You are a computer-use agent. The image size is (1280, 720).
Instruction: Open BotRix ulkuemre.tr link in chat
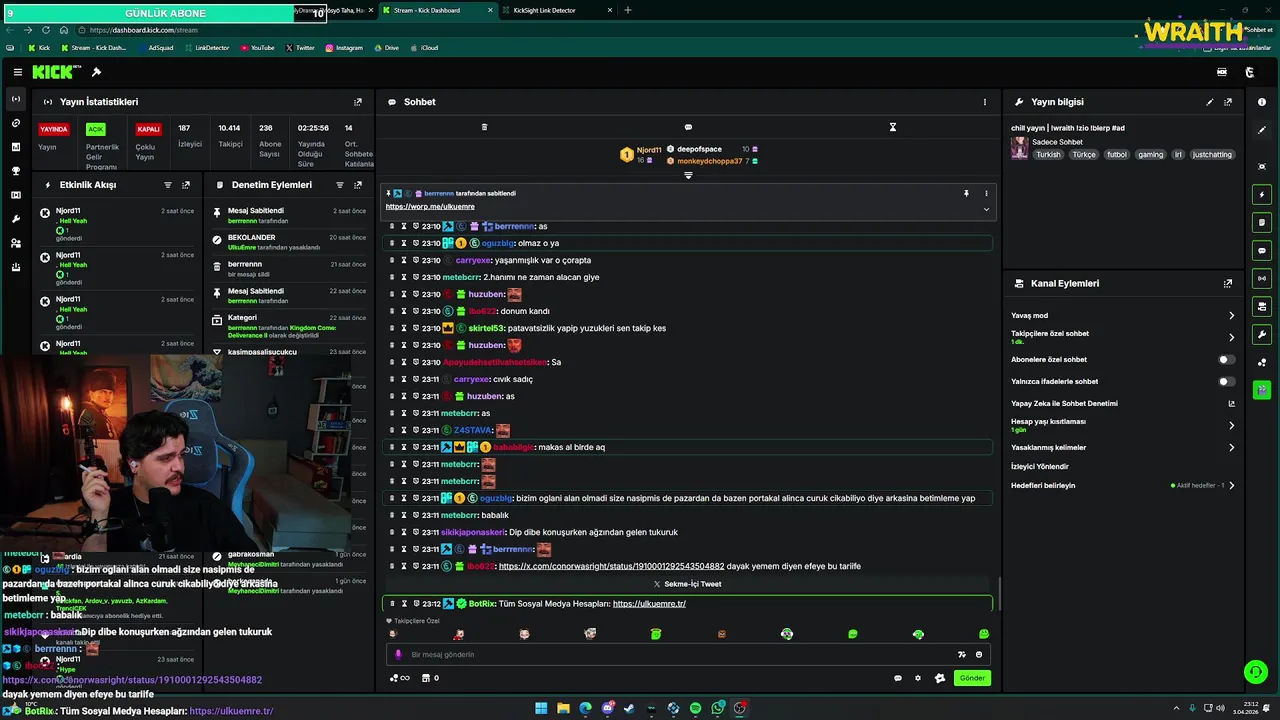649,604
